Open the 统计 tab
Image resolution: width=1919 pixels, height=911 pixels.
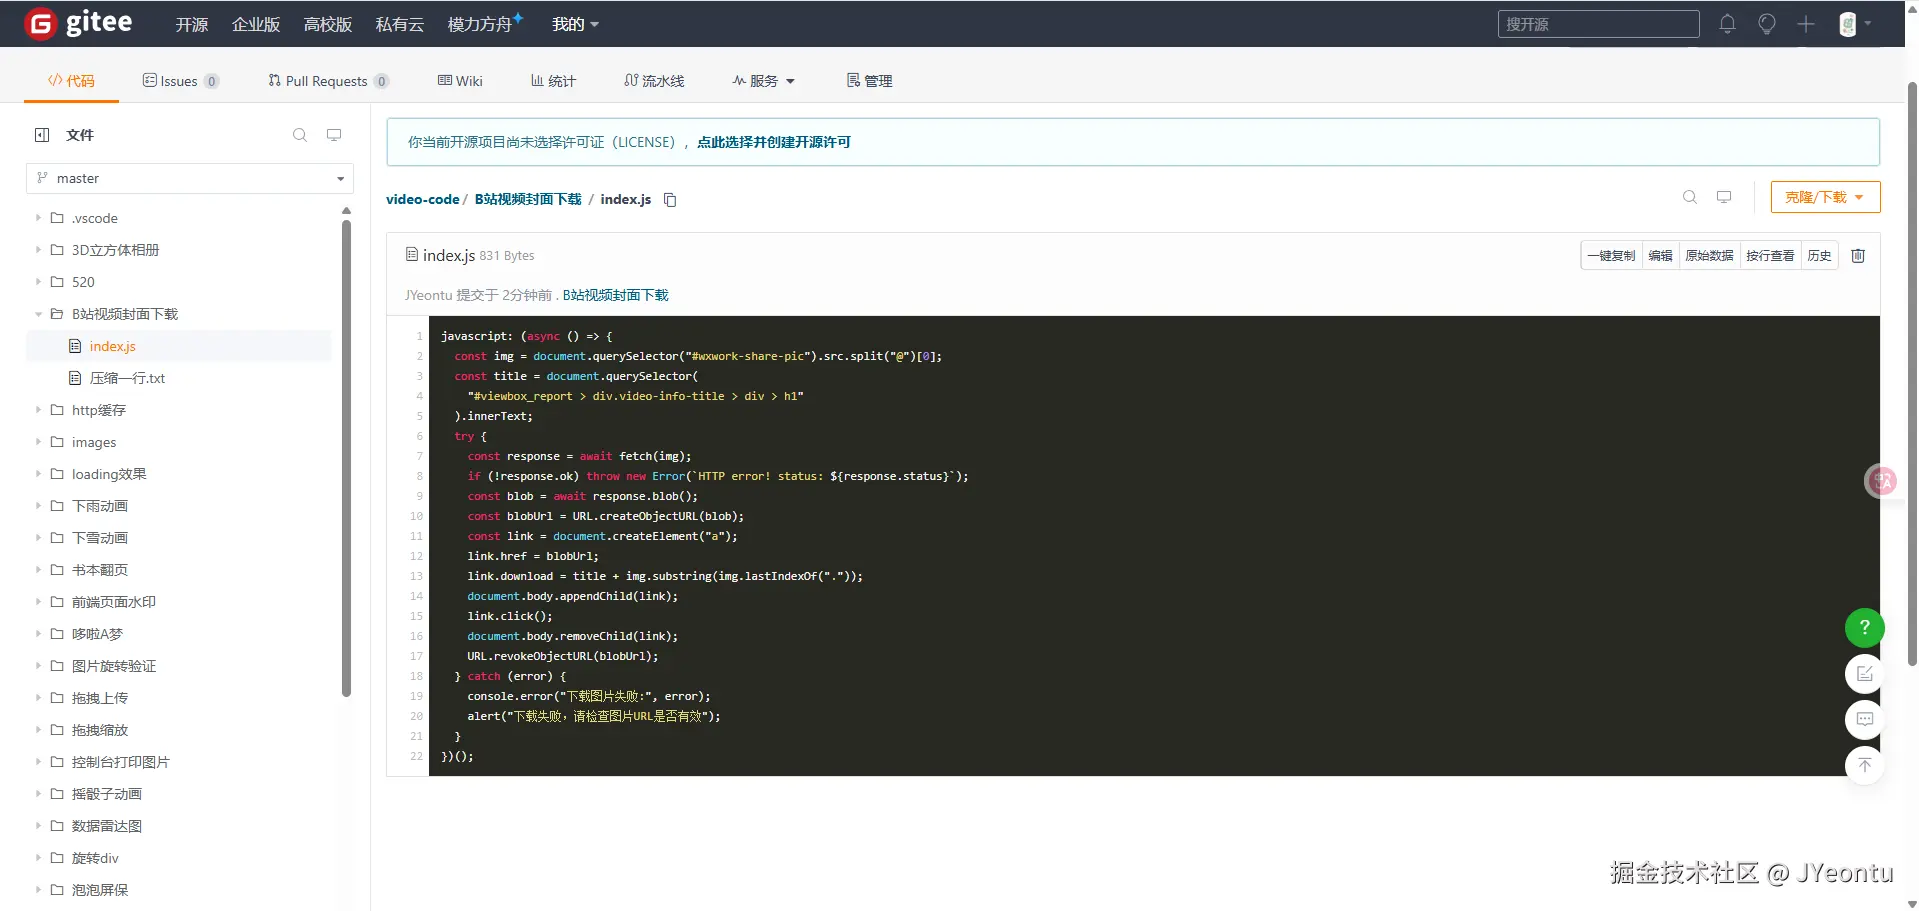tap(553, 81)
